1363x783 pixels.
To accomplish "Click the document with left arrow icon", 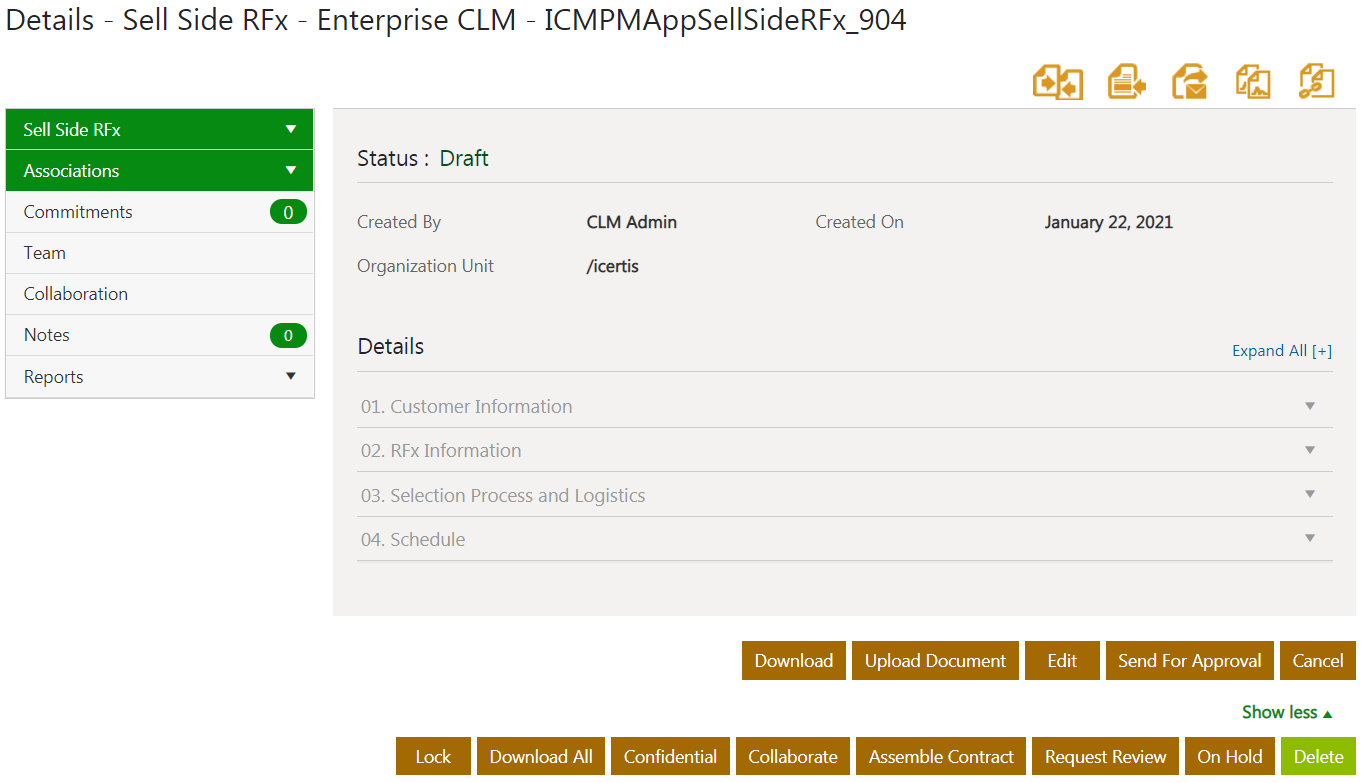I will point(1126,82).
